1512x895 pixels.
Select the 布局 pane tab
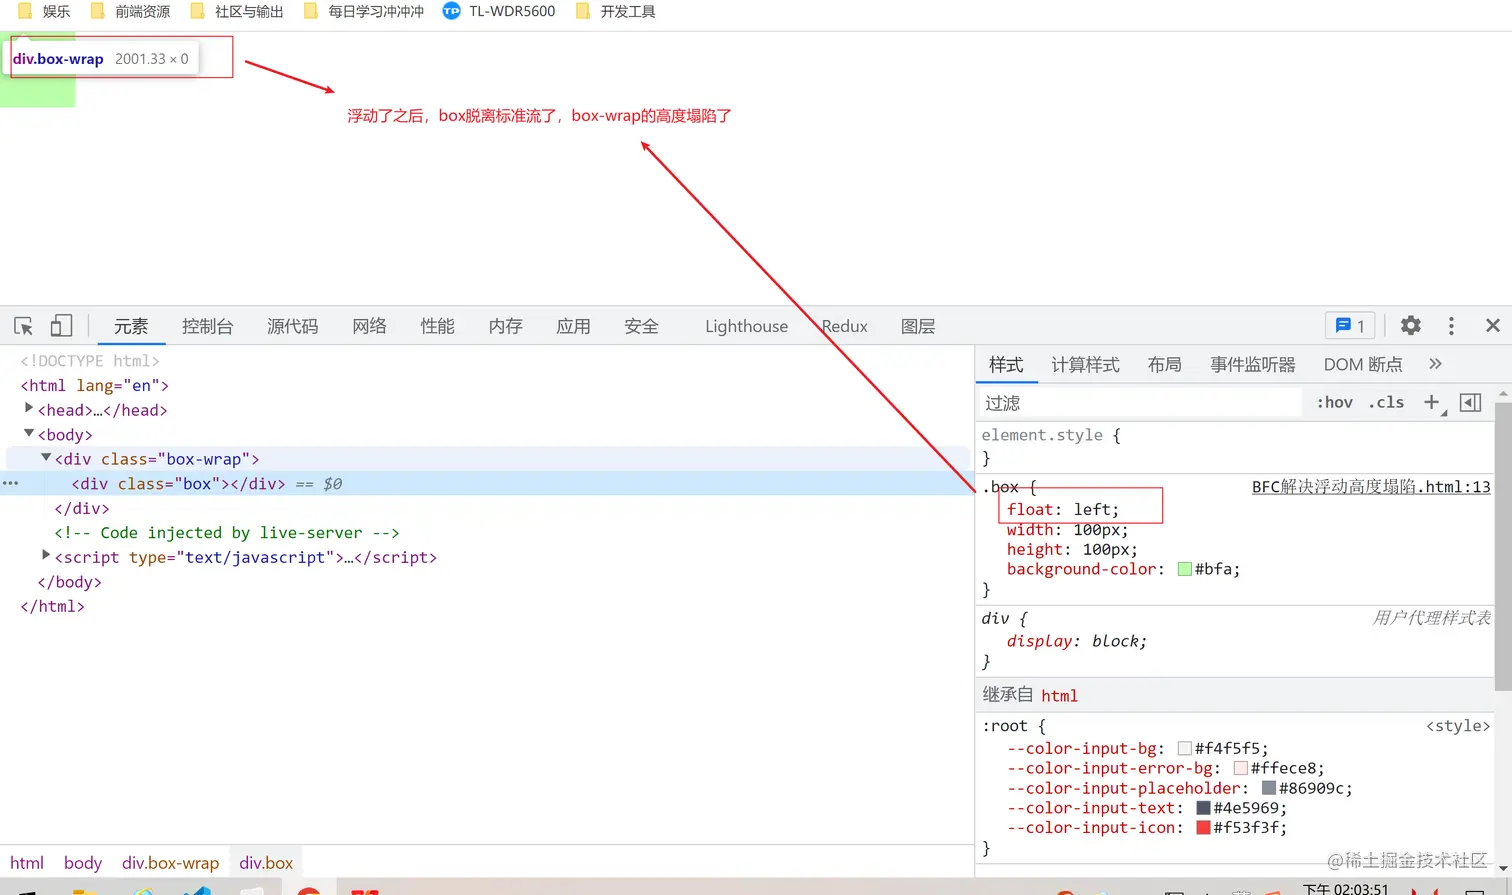pos(1164,364)
